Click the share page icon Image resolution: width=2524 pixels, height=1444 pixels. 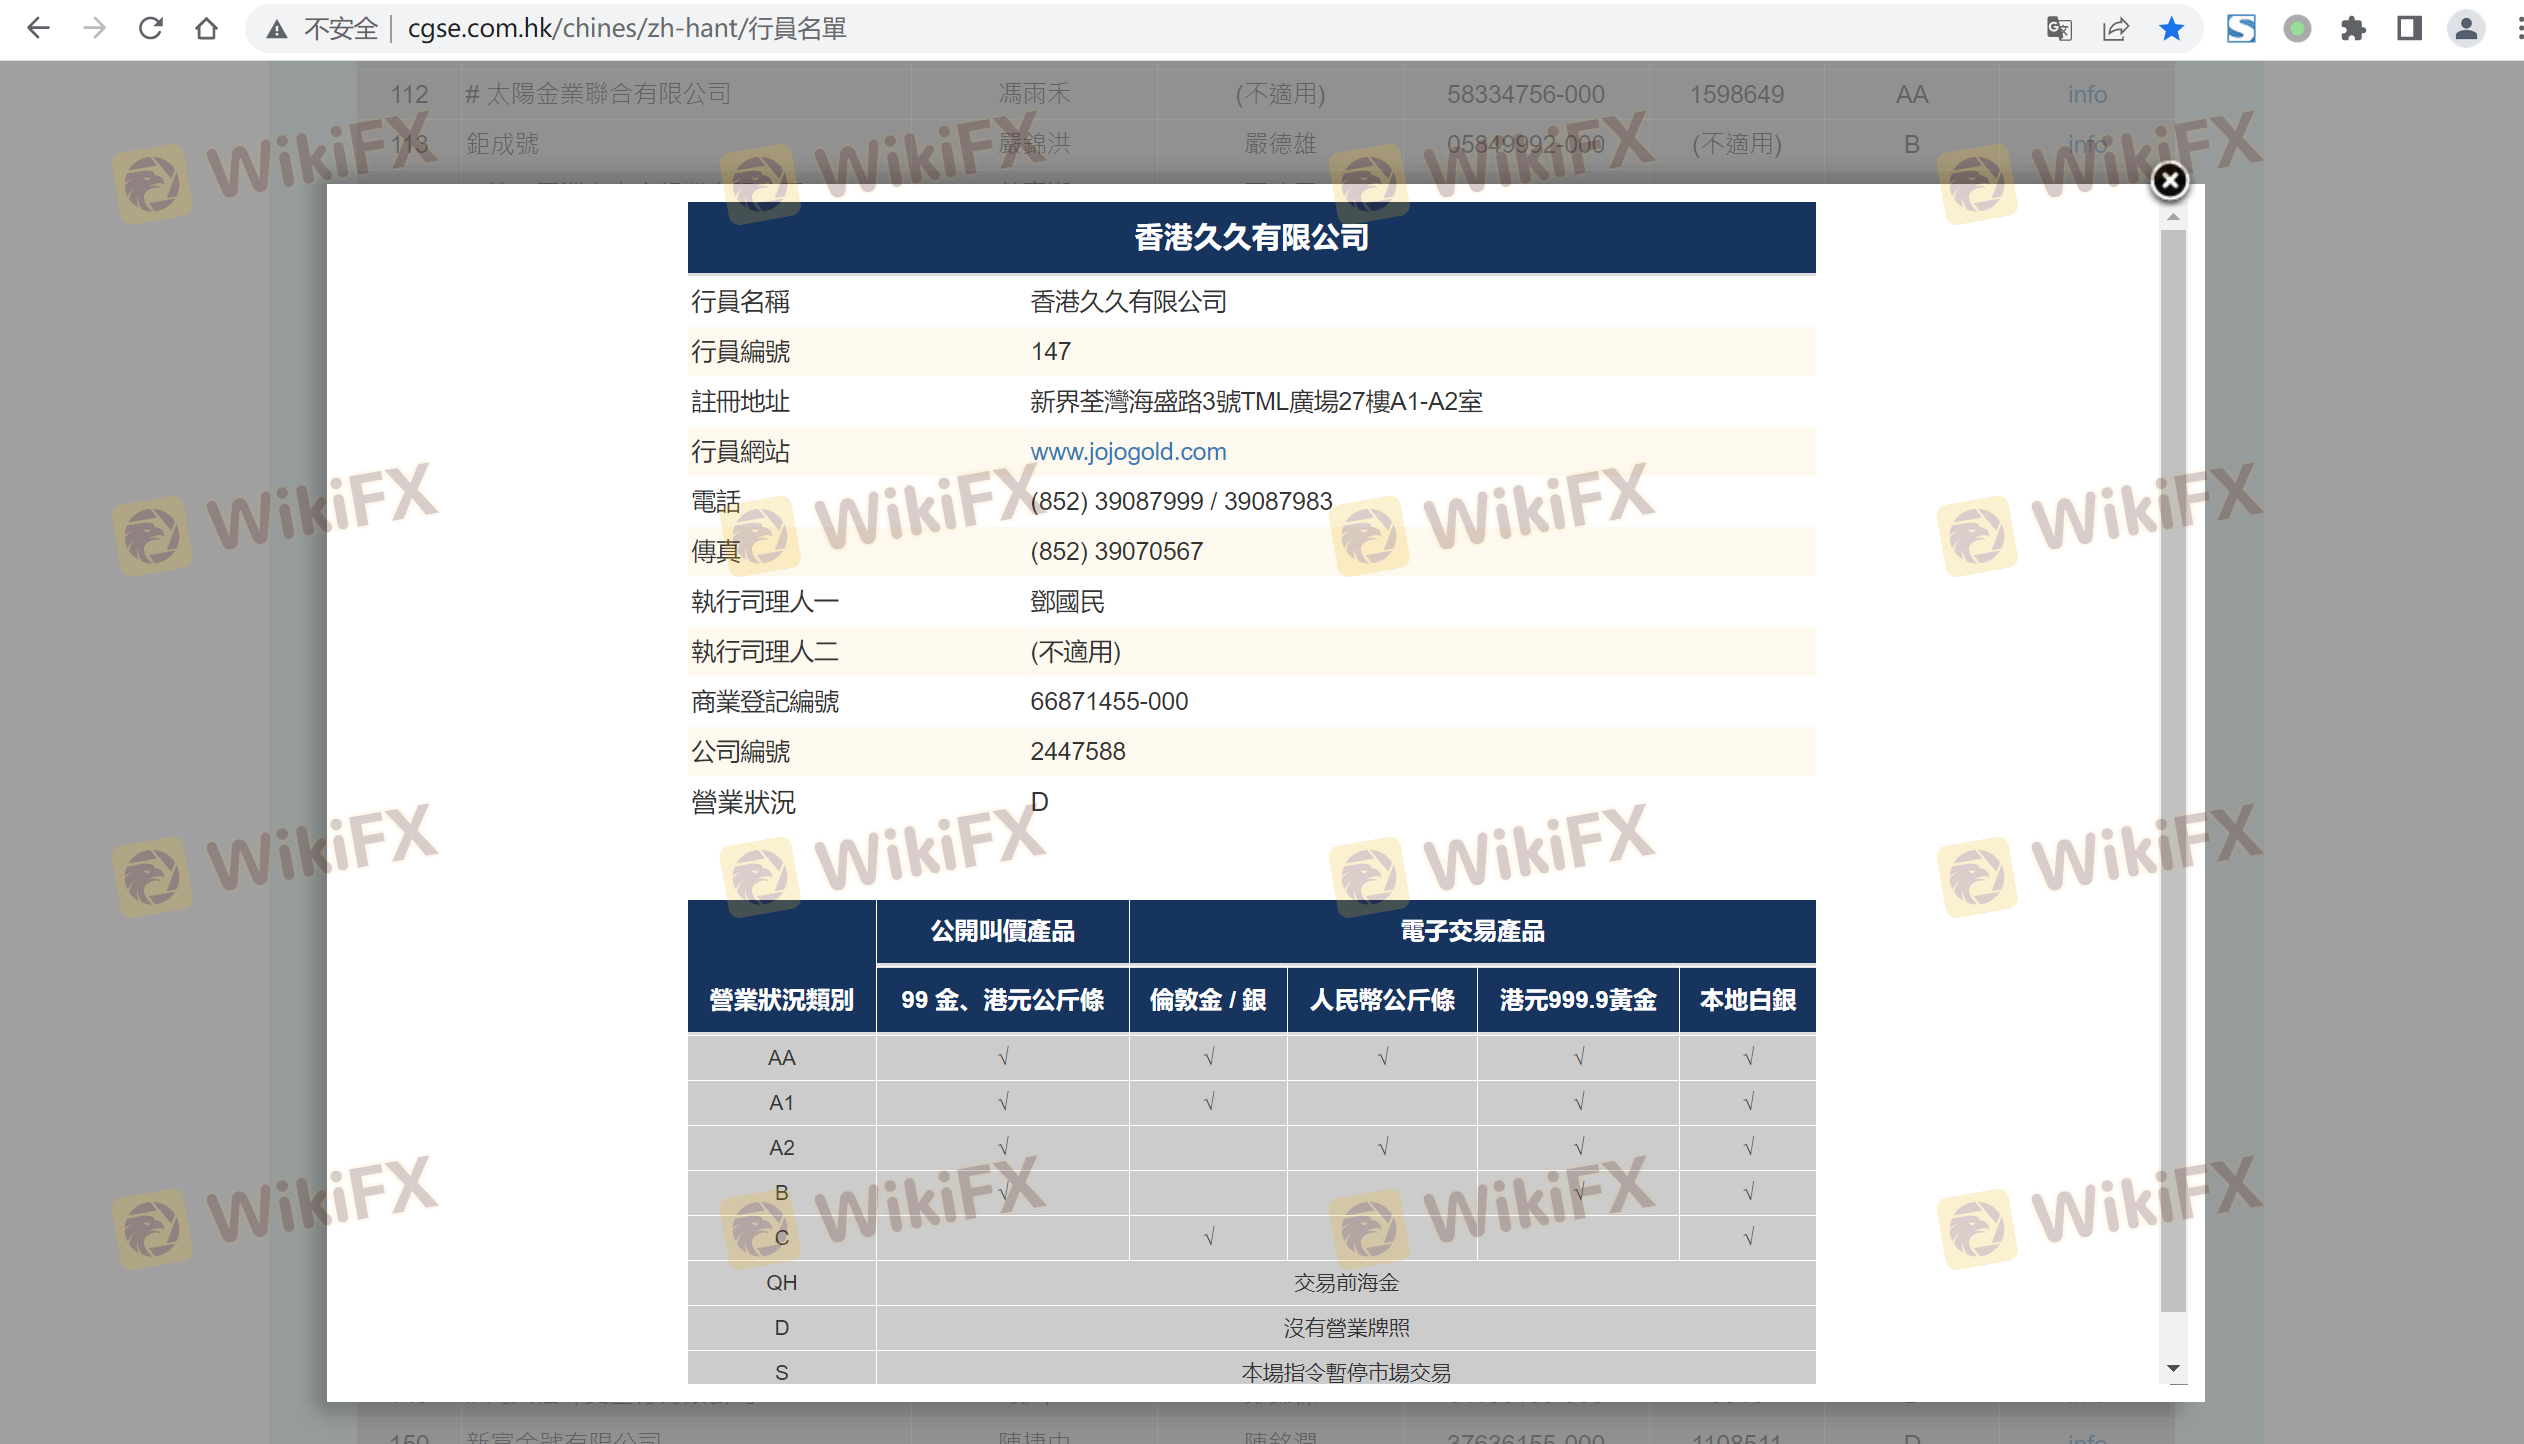click(x=2115, y=29)
